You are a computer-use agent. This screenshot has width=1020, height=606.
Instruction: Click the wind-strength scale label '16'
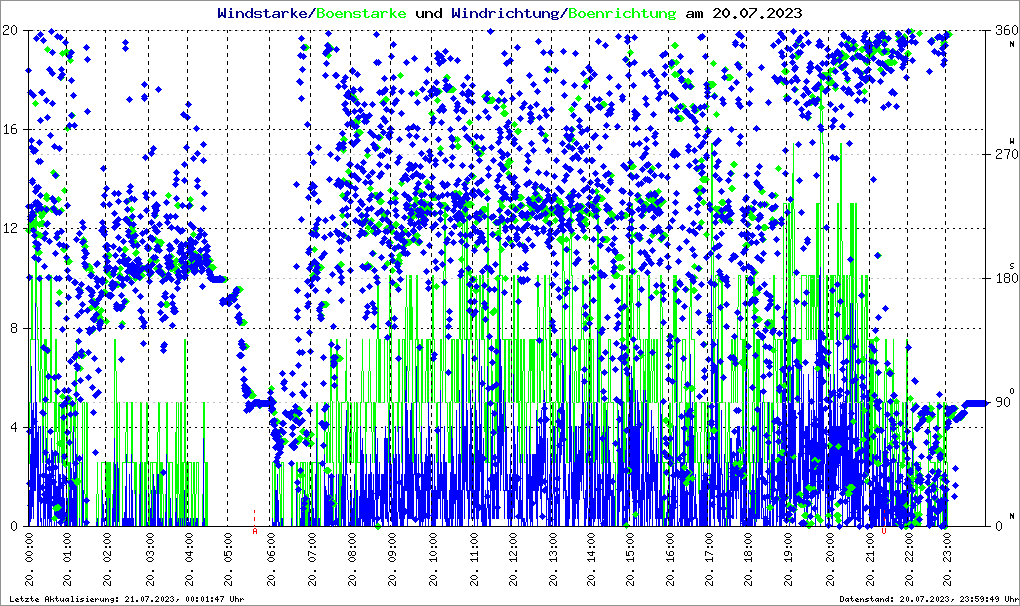(10, 129)
